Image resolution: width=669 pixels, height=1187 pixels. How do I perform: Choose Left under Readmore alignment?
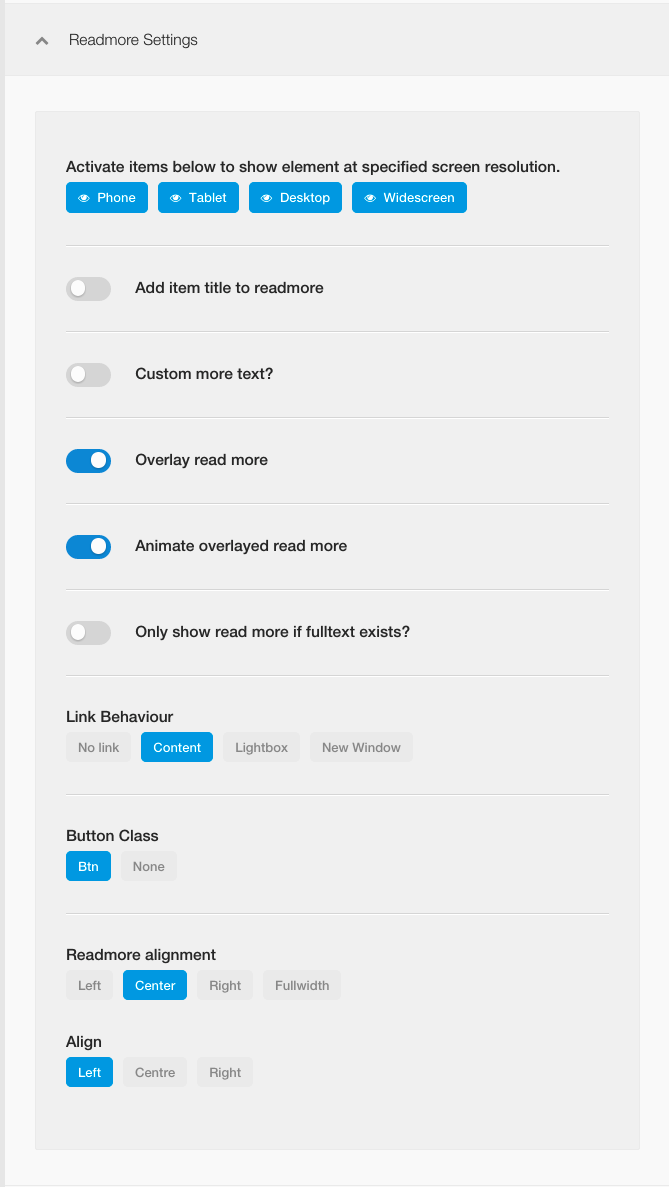[x=89, y=985]
